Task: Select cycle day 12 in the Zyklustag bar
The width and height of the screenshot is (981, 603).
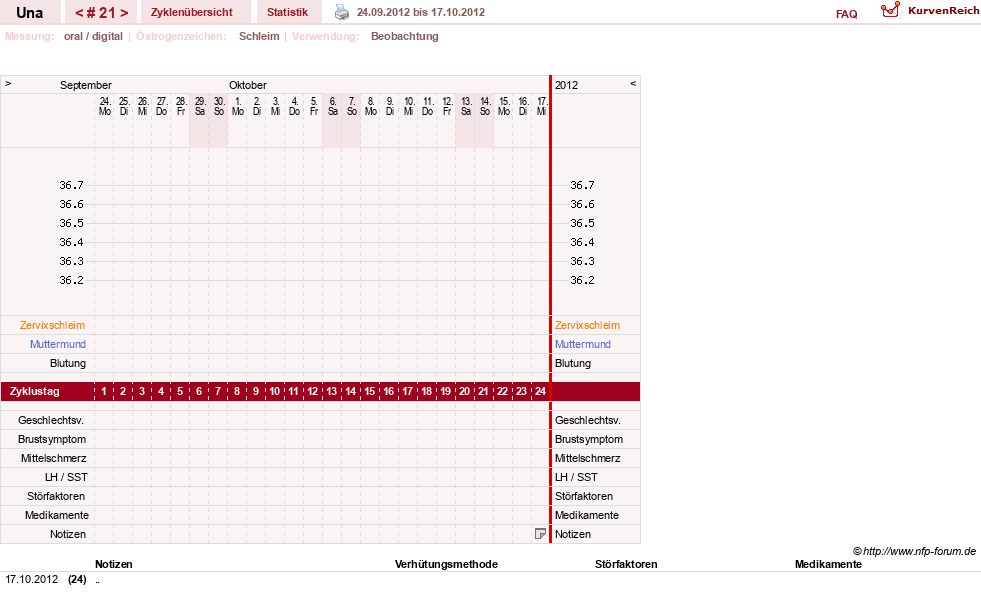Action: [313, 392]
